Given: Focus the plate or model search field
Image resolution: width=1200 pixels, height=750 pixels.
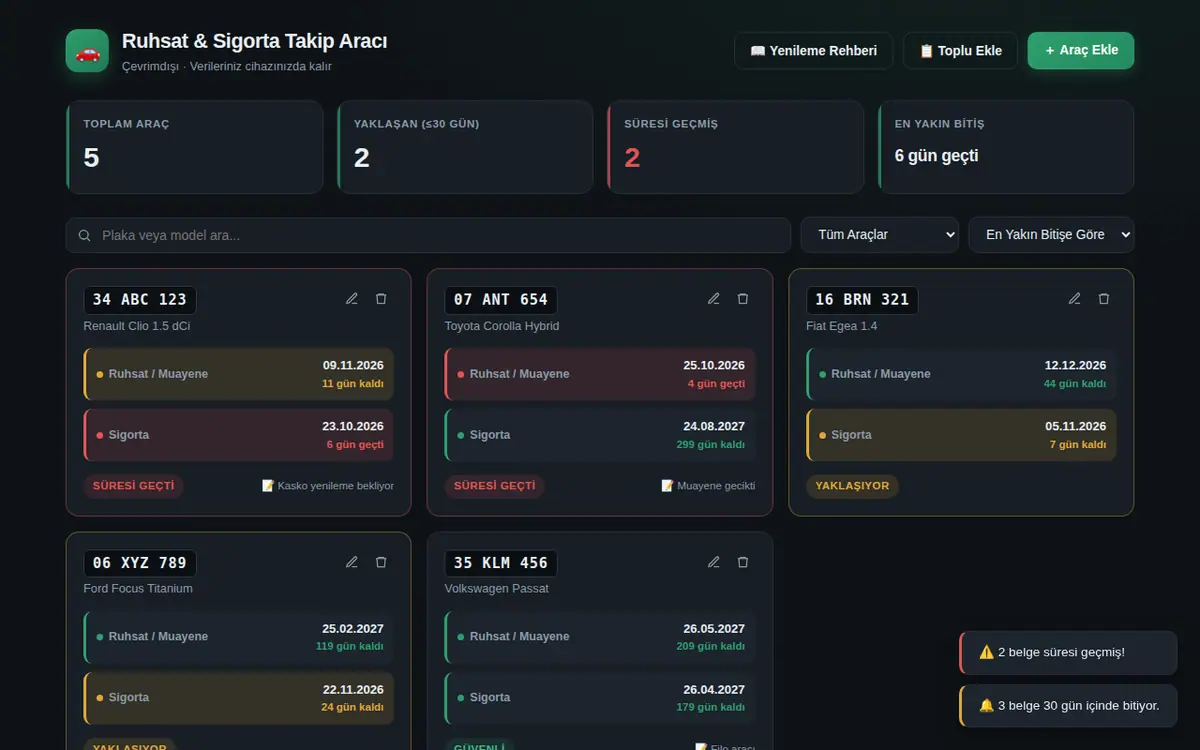Looking at the screenshot, I should pos(428,236).
